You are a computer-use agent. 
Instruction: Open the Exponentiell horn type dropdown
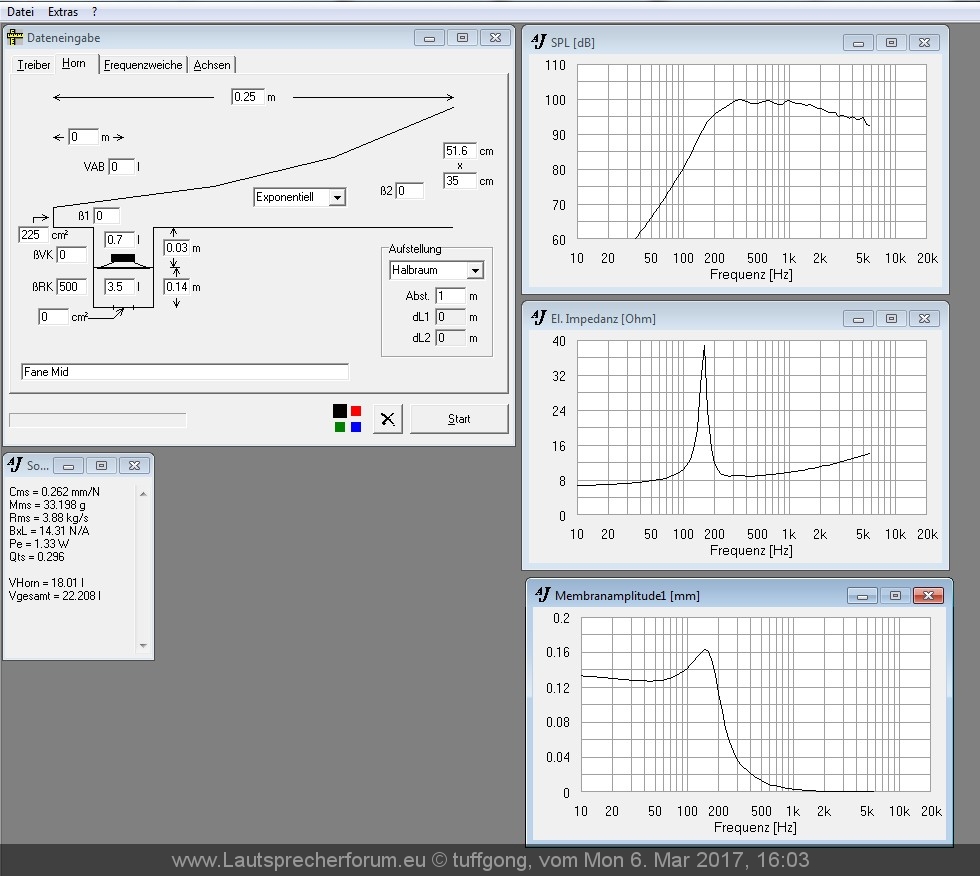click(337, 198)
